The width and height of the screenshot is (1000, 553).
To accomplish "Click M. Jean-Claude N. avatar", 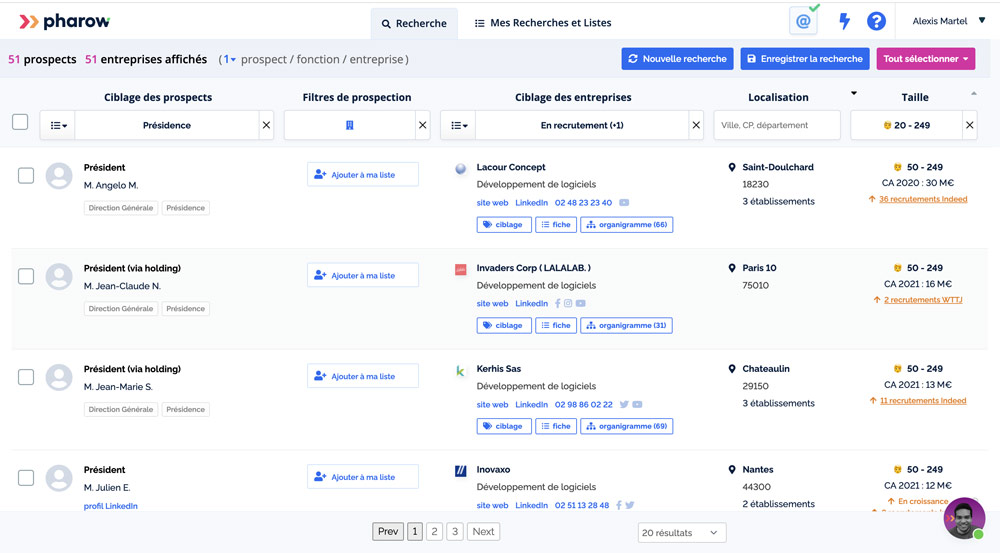I will coord(59,276).
